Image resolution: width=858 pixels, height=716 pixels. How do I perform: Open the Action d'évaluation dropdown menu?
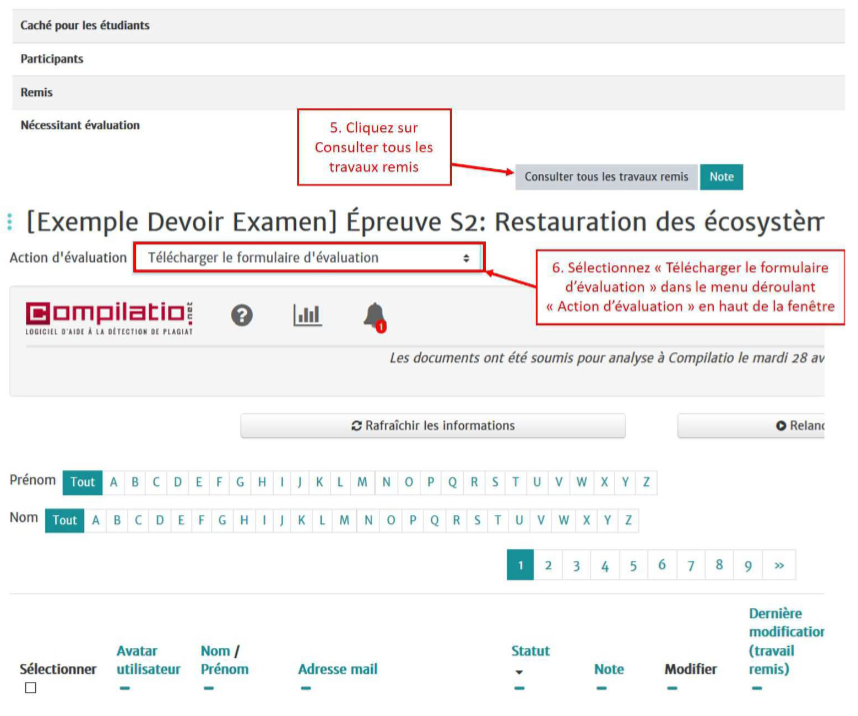click(x=308, y=258)
